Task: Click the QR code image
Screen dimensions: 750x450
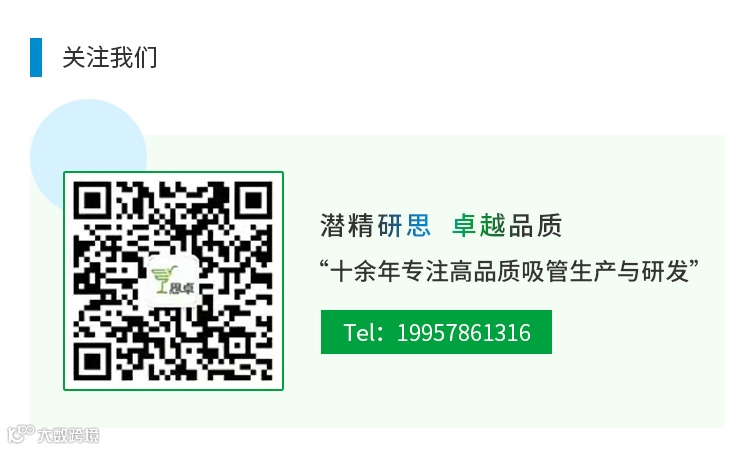Action: 173,281
